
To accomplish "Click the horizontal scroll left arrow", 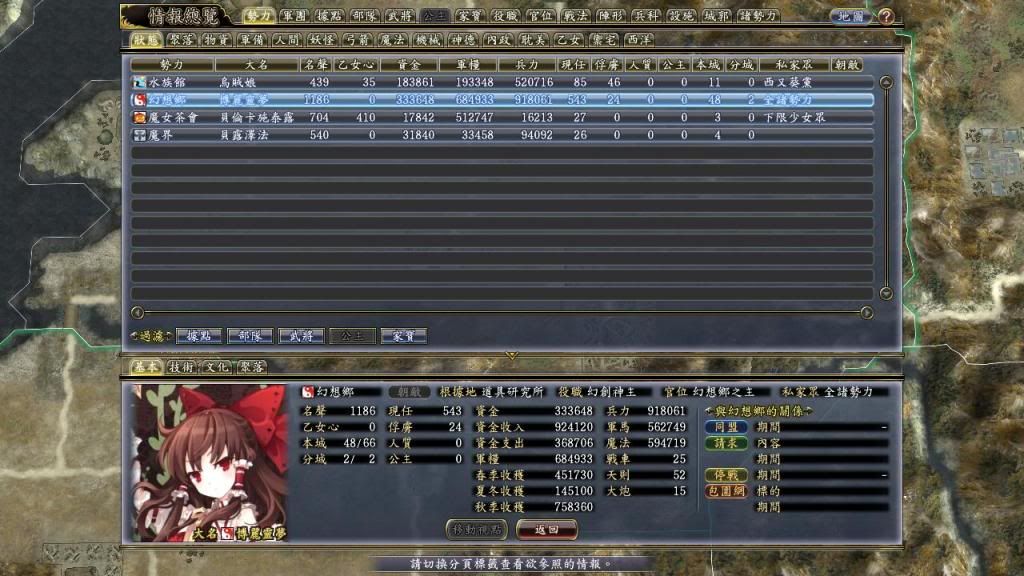I will [137, 311].
